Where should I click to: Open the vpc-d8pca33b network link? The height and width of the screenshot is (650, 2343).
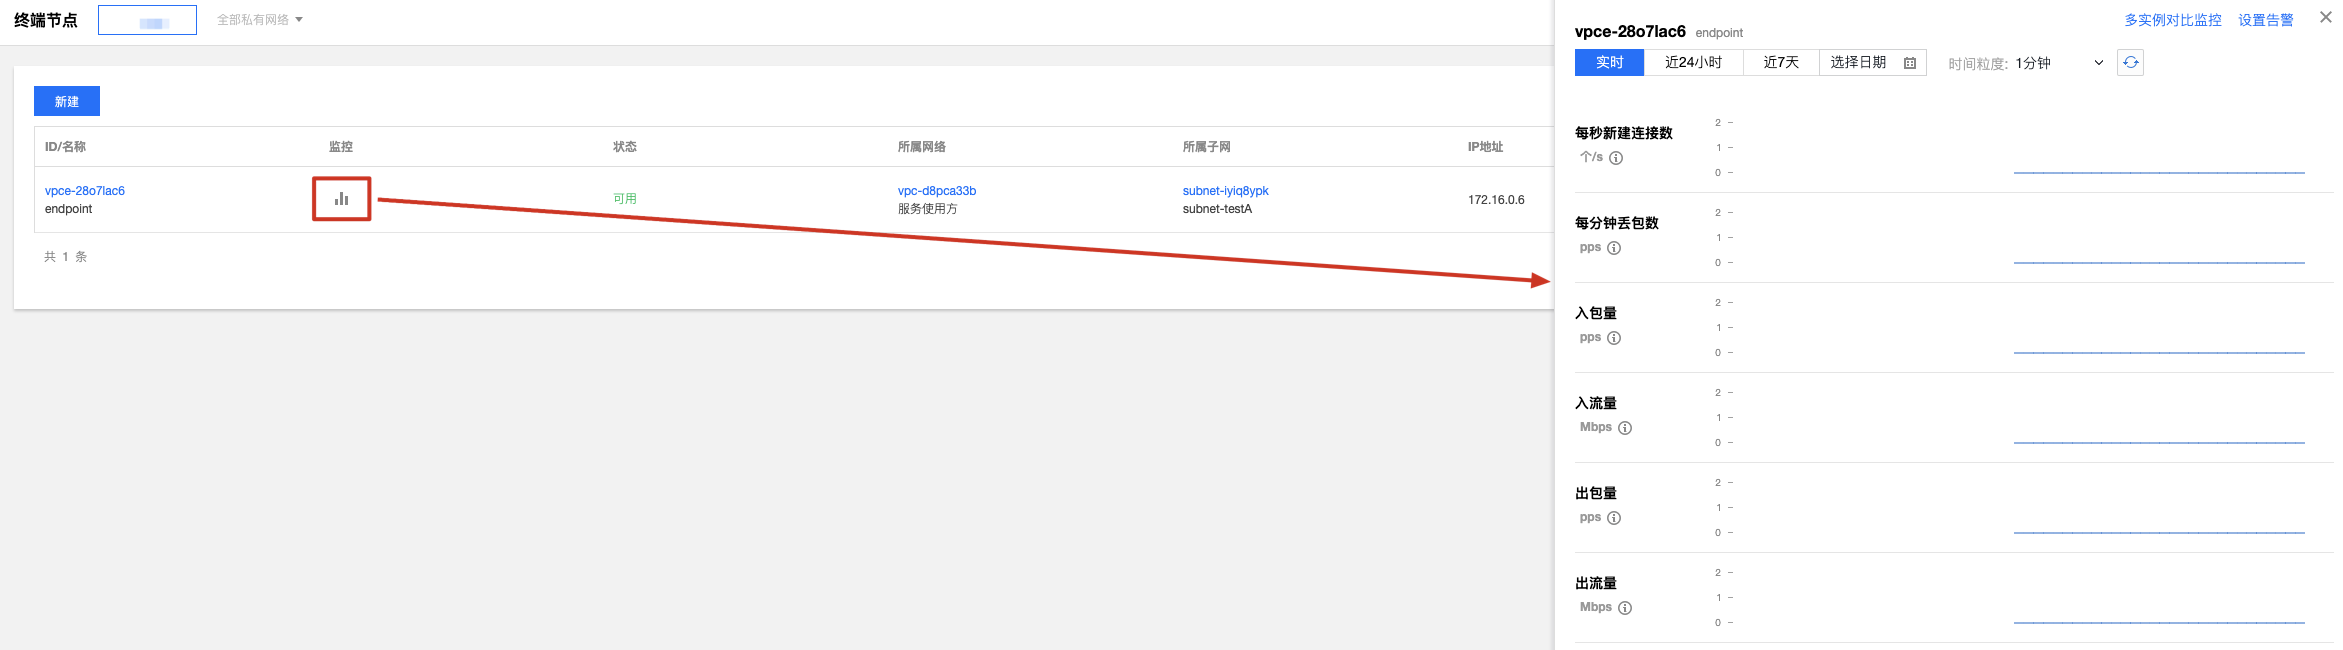coord(936,191)
